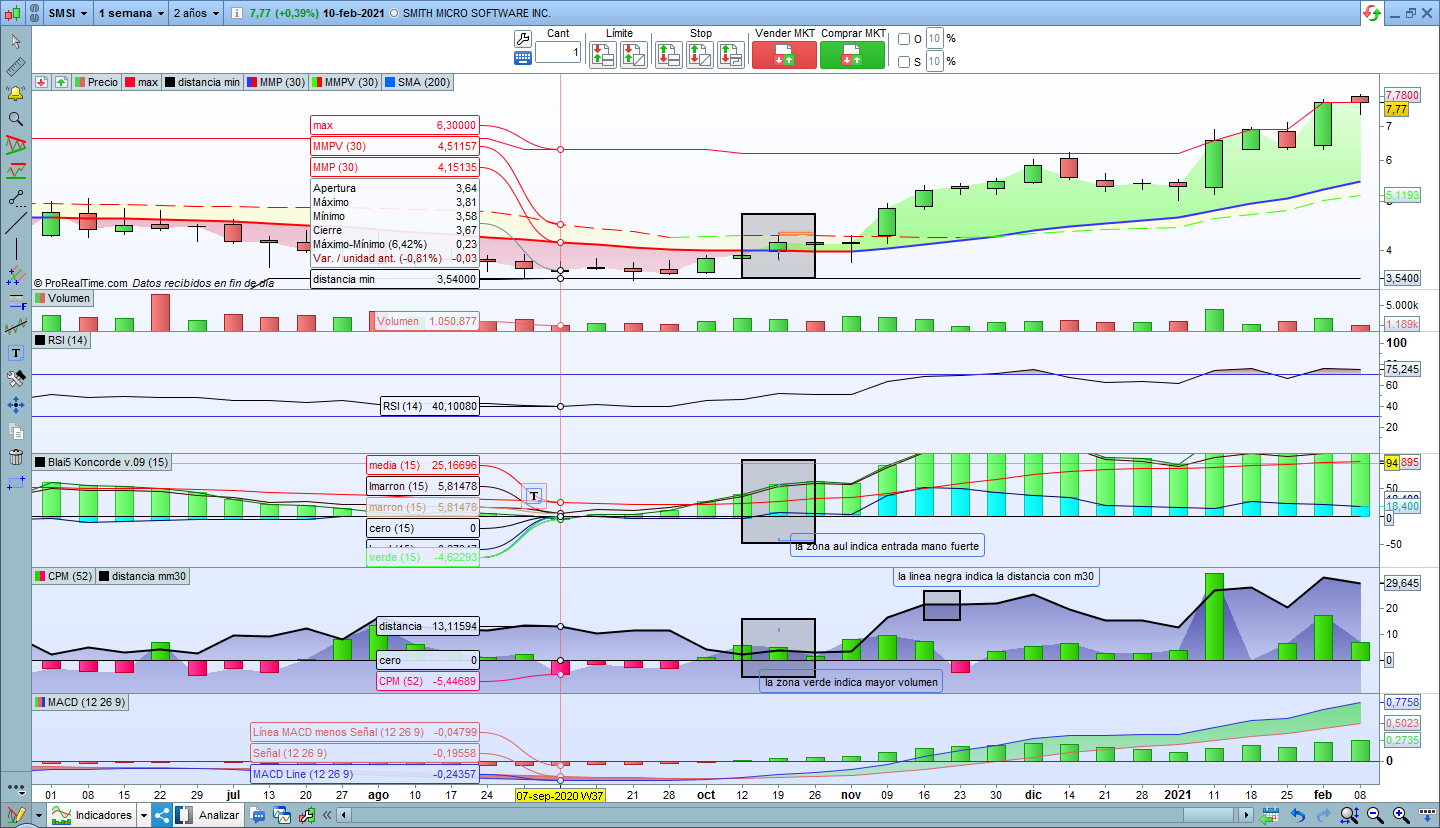Open the RSI (14) panel label
This screenshot has width=1440, height=828.
click(x=62, y=340)
